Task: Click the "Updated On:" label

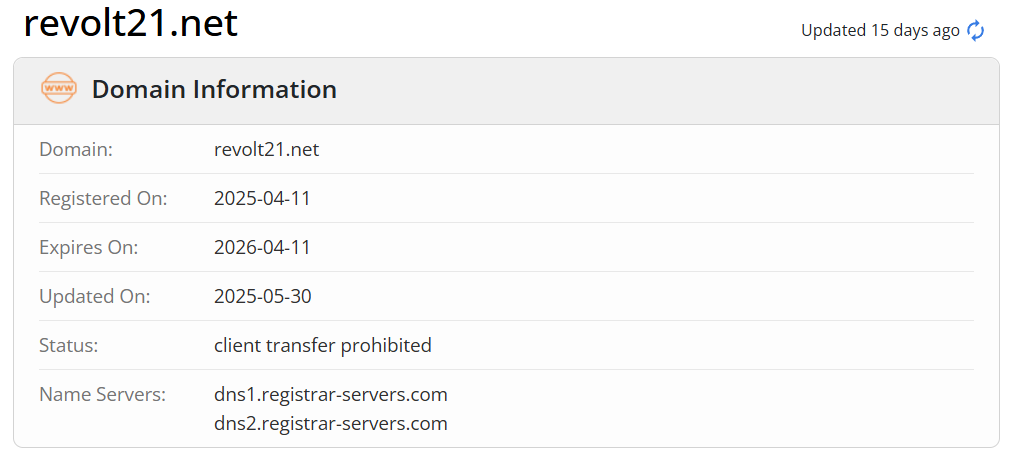Action: (x=94, y=296)
